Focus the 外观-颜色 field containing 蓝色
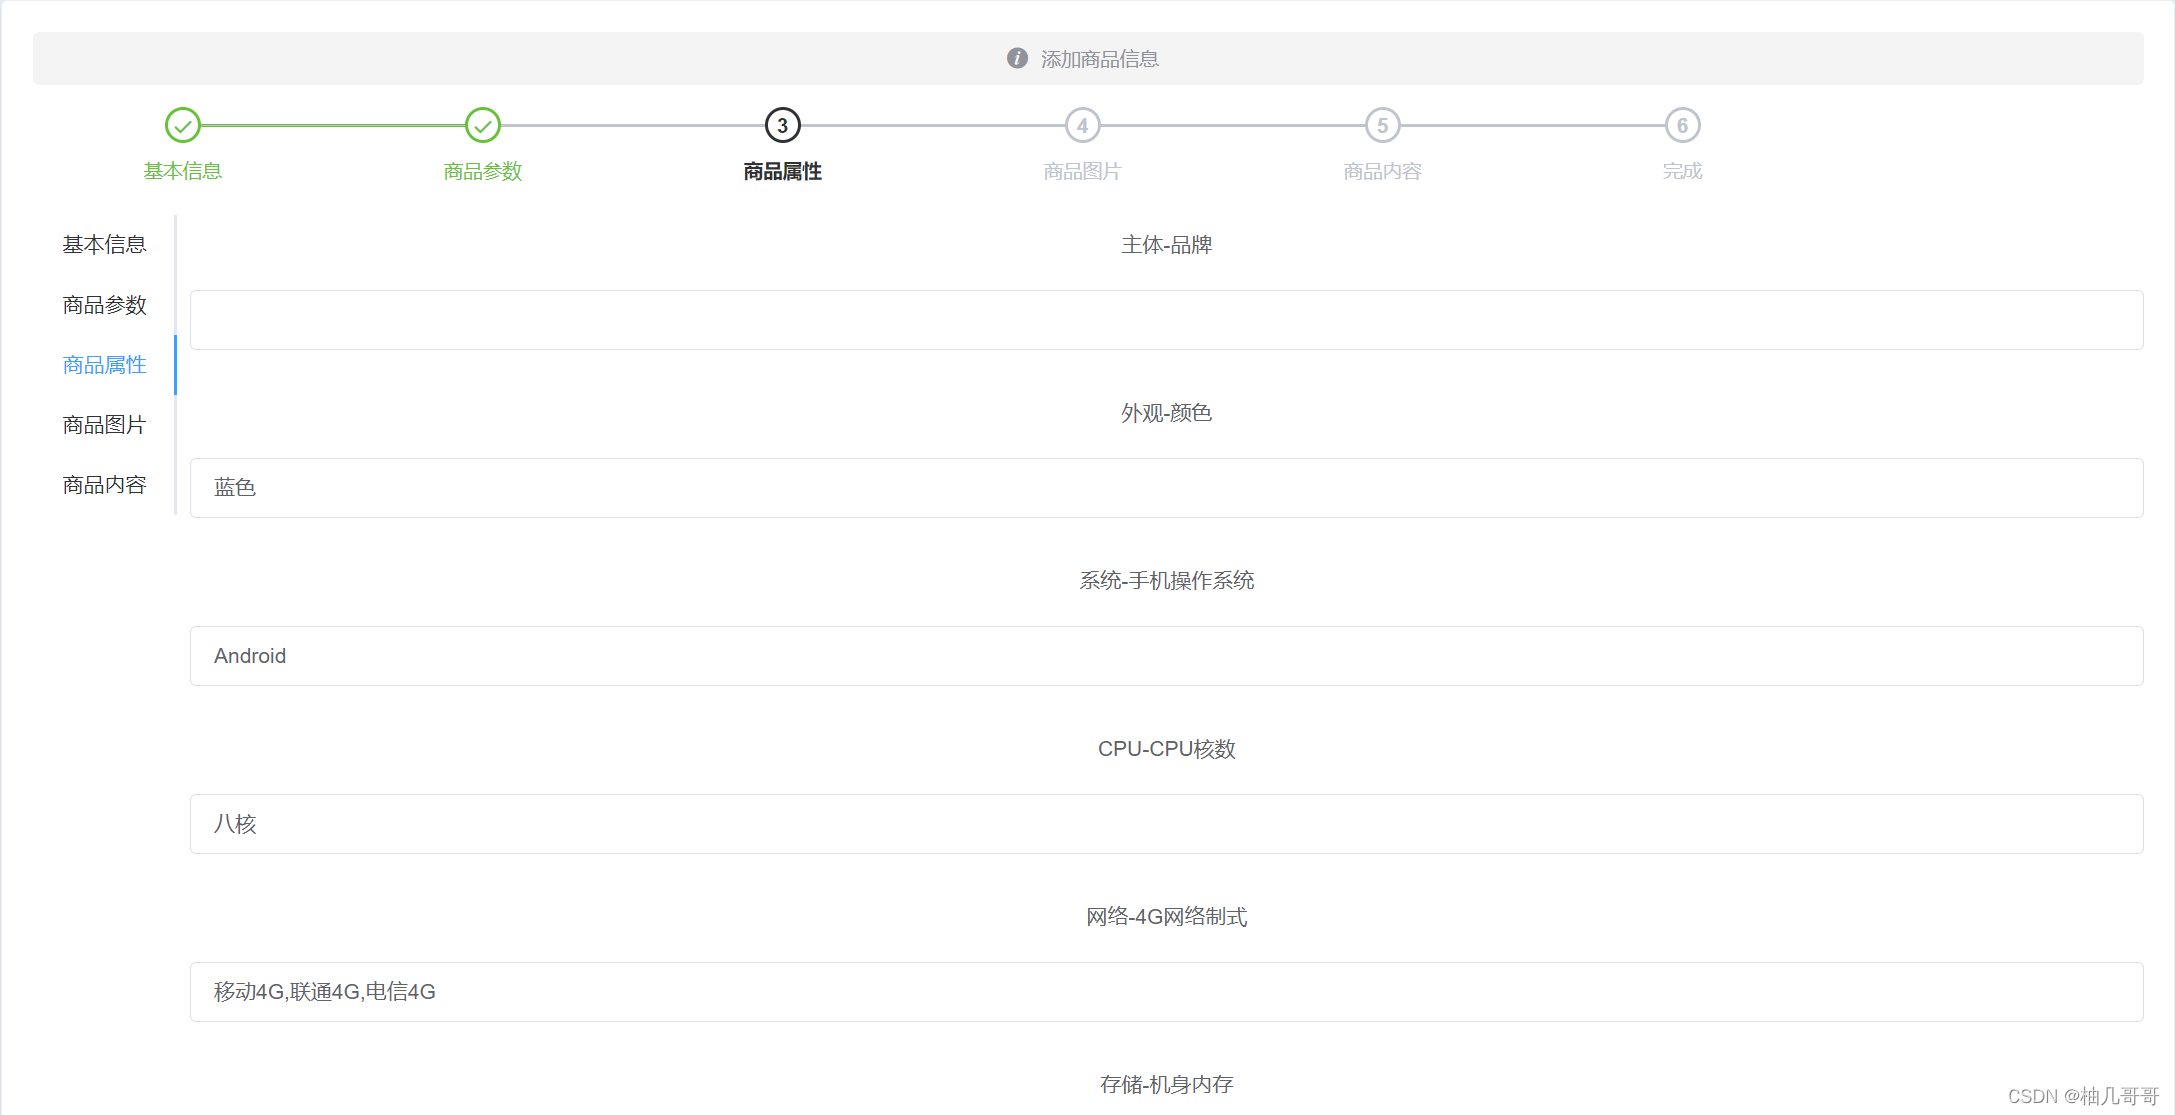Screen dimensions: 2175x1115 (x=1166, y=488)
